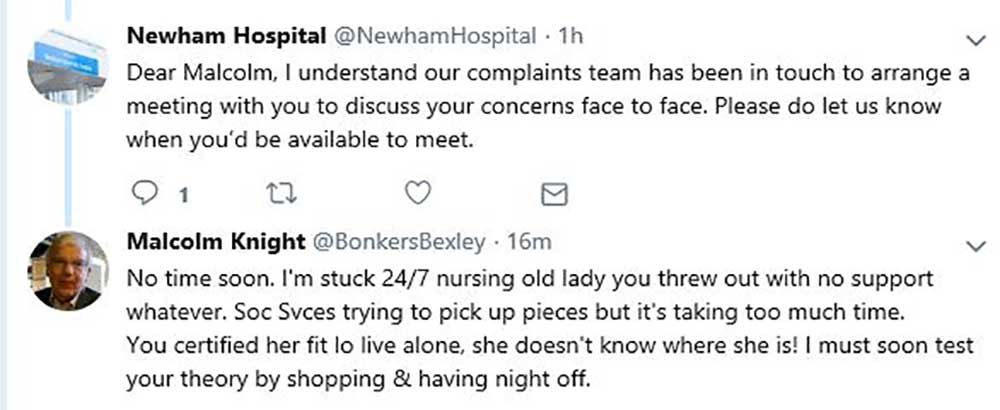1000x410 pixels.
Task: Open the chevron menu on Malcolm Knight's tweet
Action: pos(977,245)
